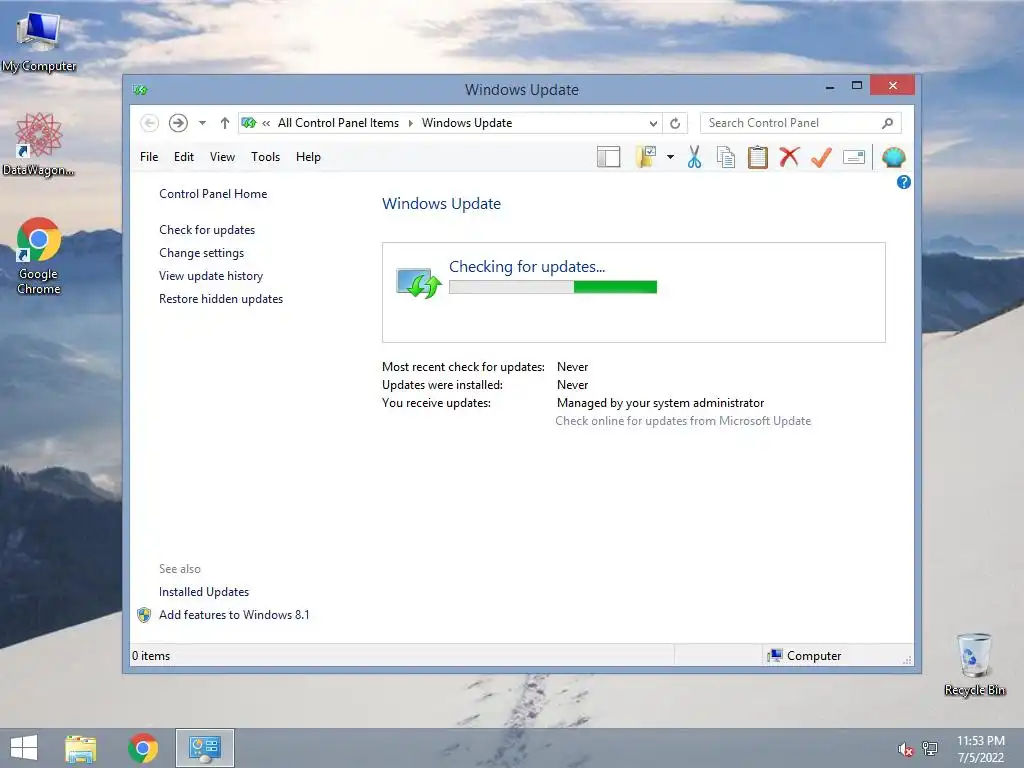
Task: Open the Windows Start button
Action: pos(24,748)
